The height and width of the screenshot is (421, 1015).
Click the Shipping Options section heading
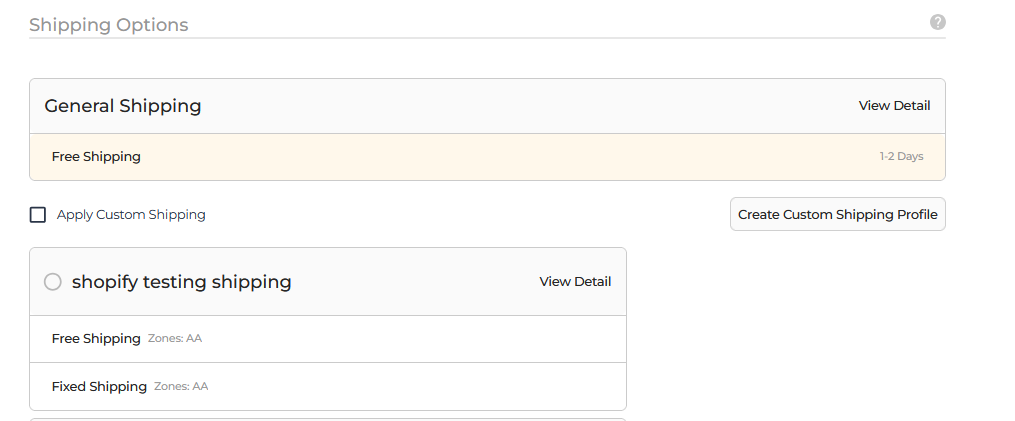pos(108,25)
